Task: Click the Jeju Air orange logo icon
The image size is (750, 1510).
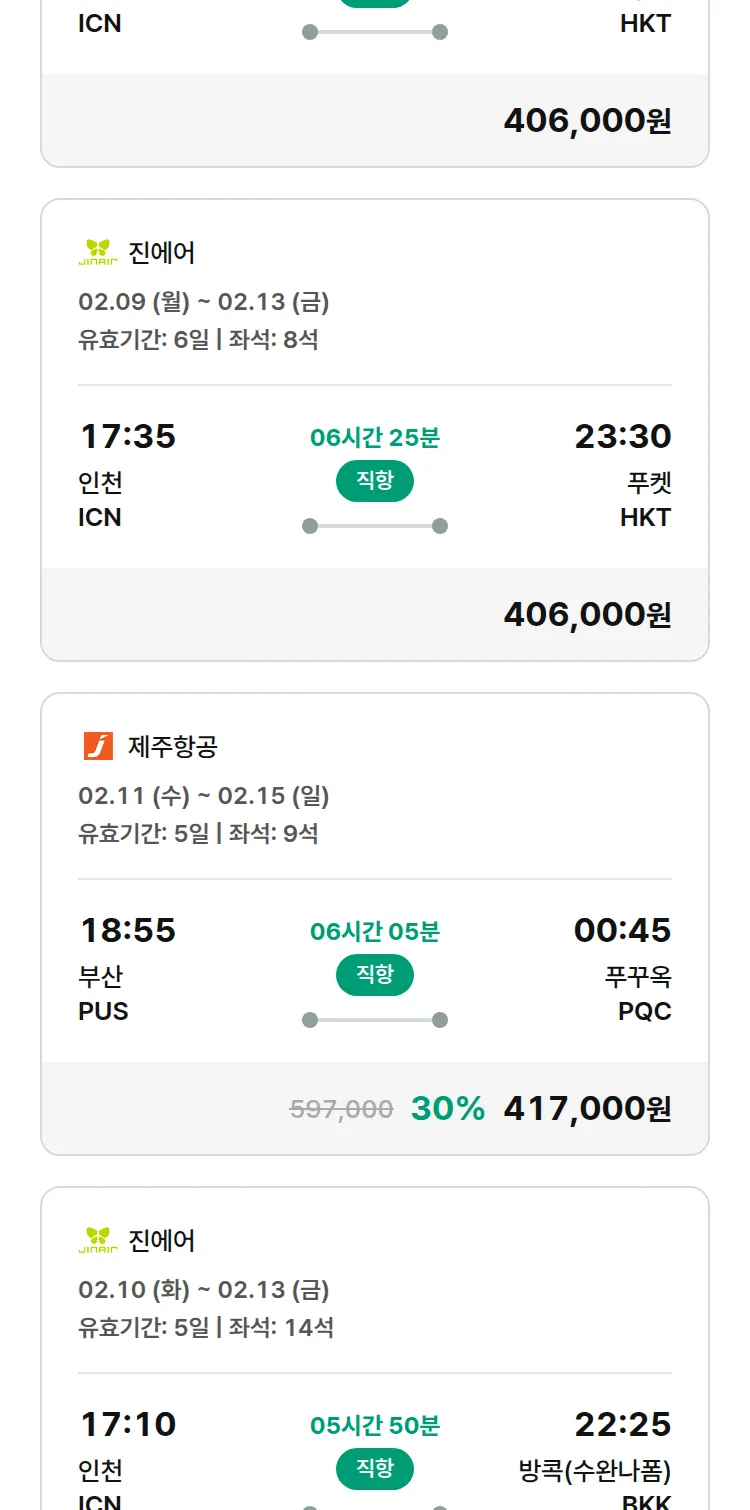Action: tap(98, 746)
